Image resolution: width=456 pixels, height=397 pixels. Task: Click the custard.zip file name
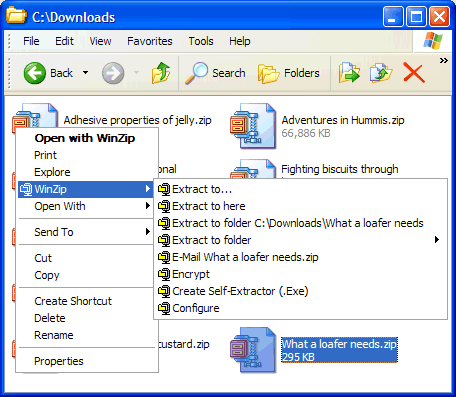(x=184, y=344)
